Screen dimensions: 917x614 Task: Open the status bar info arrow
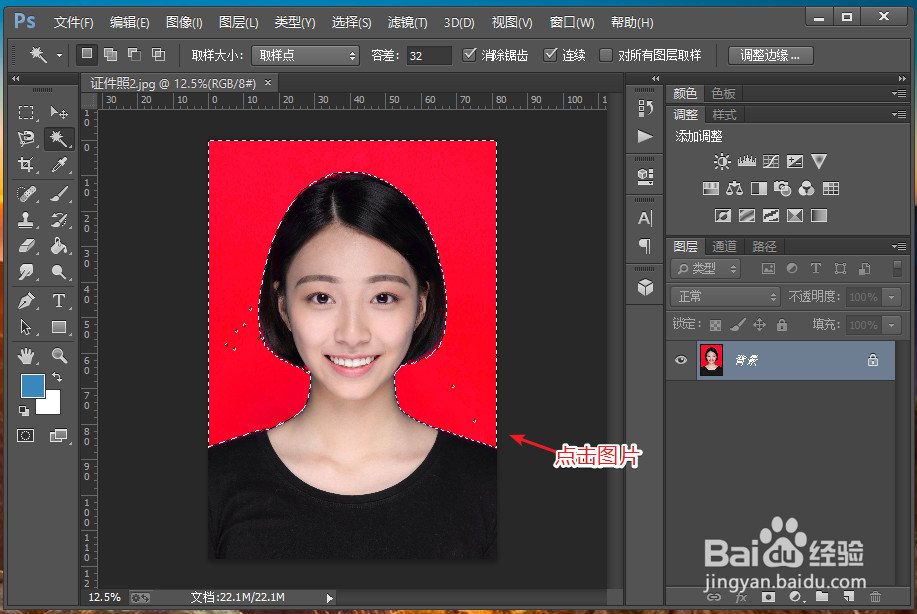329,598
